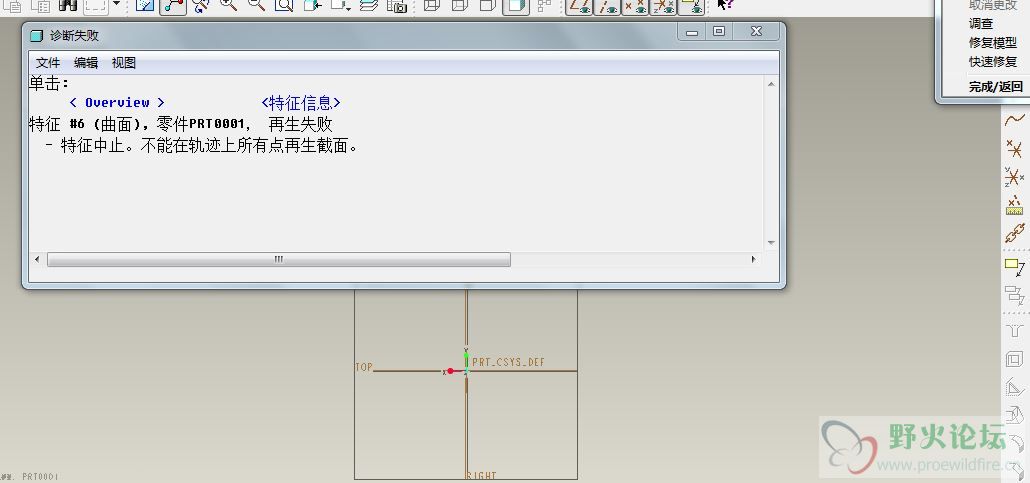Click the horizontal scrollbar left arrow

[x=37, y=260]
